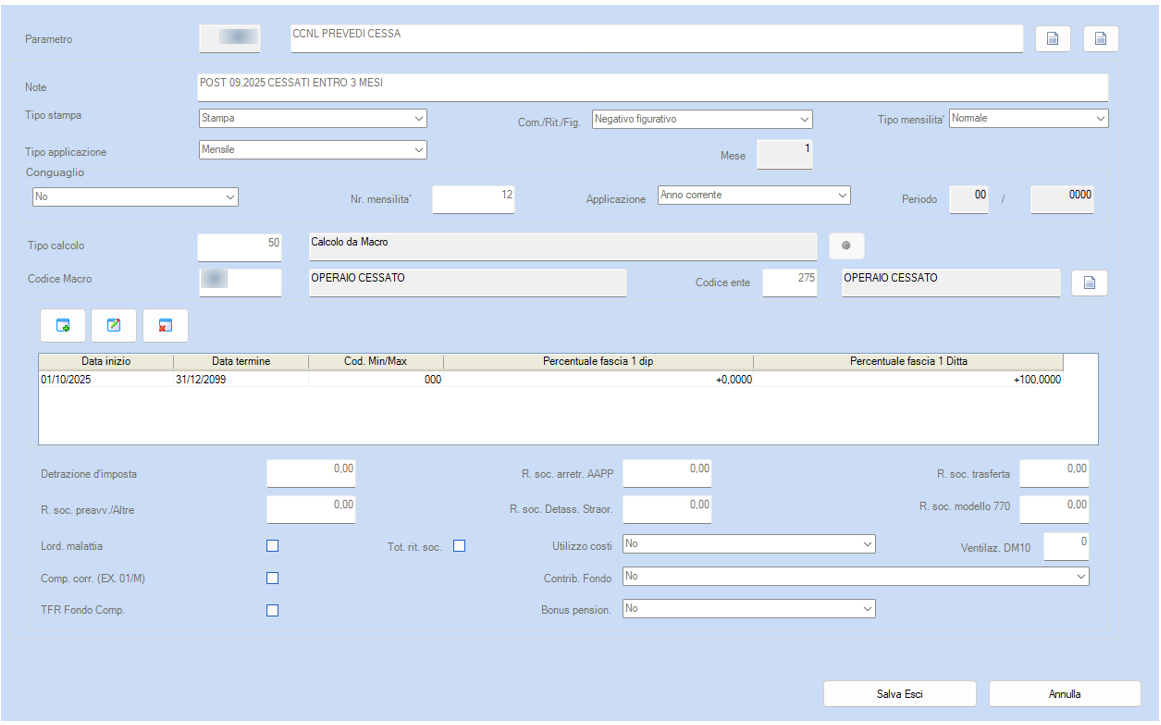
Task: Click the delete row icon with red X
Action: [165, 326]
